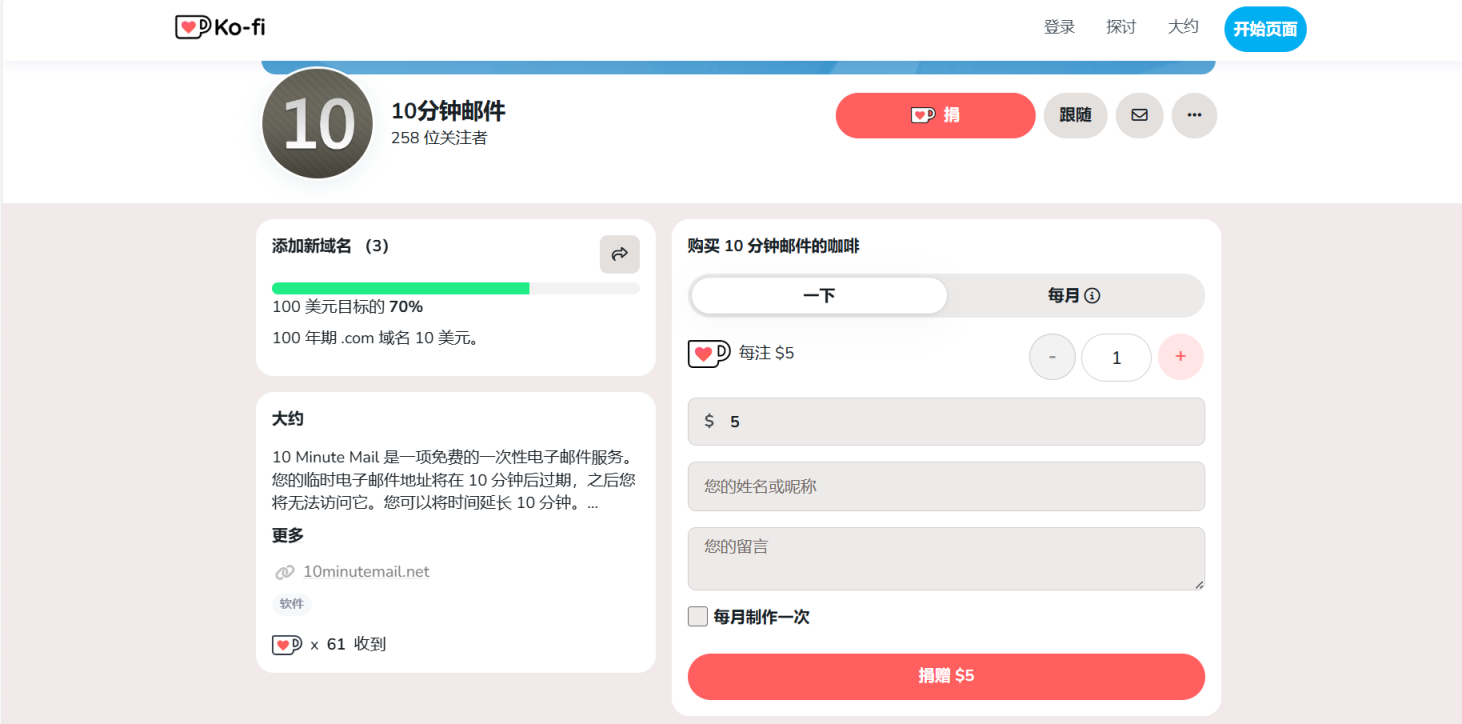The width and height of the screenshot is (1462, 724).
Task: Open the 探讨 navigation item
Action: pos(1121,28)
